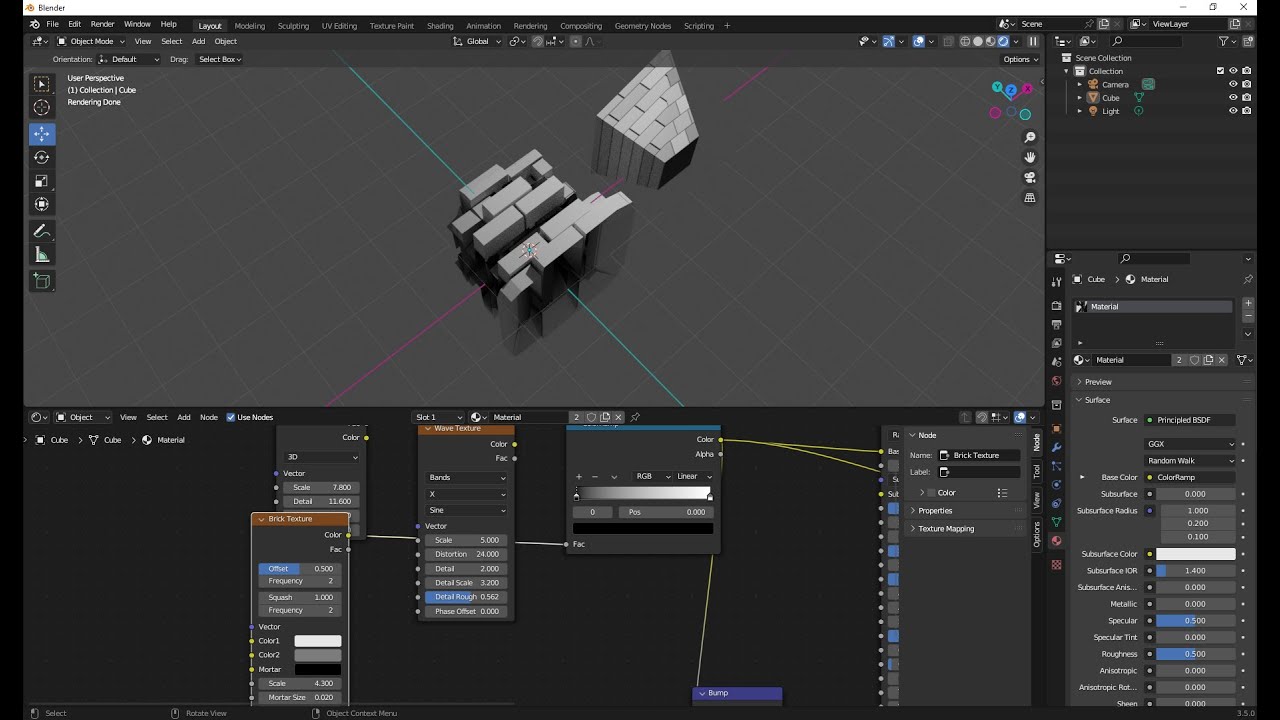Select the Measure tool
This screenshot has height=720, width=1280.
point(41,255)
